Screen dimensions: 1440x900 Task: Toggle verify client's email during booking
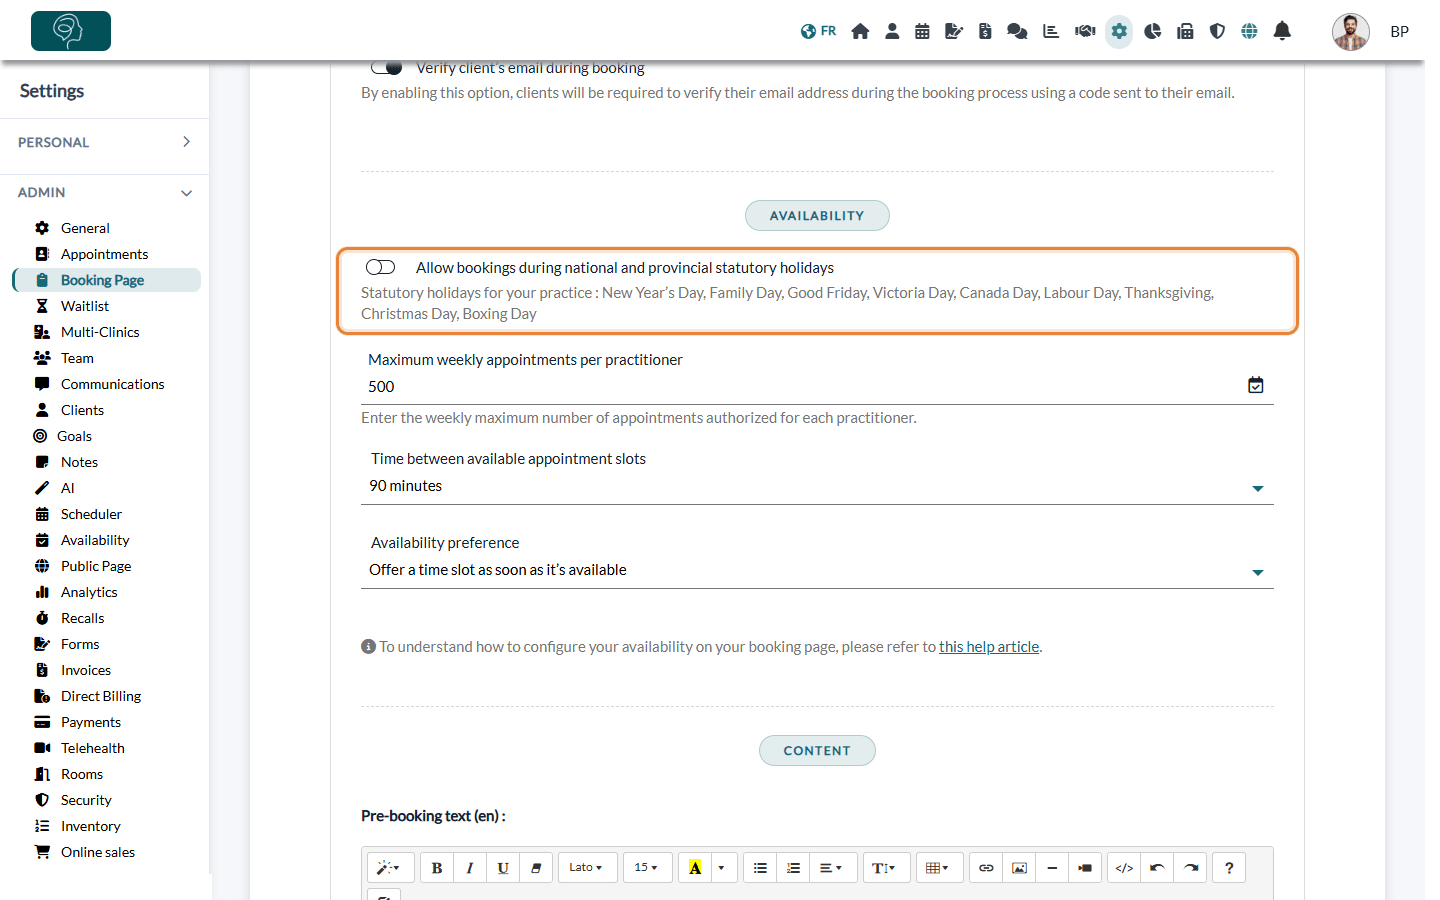(386, 67)
